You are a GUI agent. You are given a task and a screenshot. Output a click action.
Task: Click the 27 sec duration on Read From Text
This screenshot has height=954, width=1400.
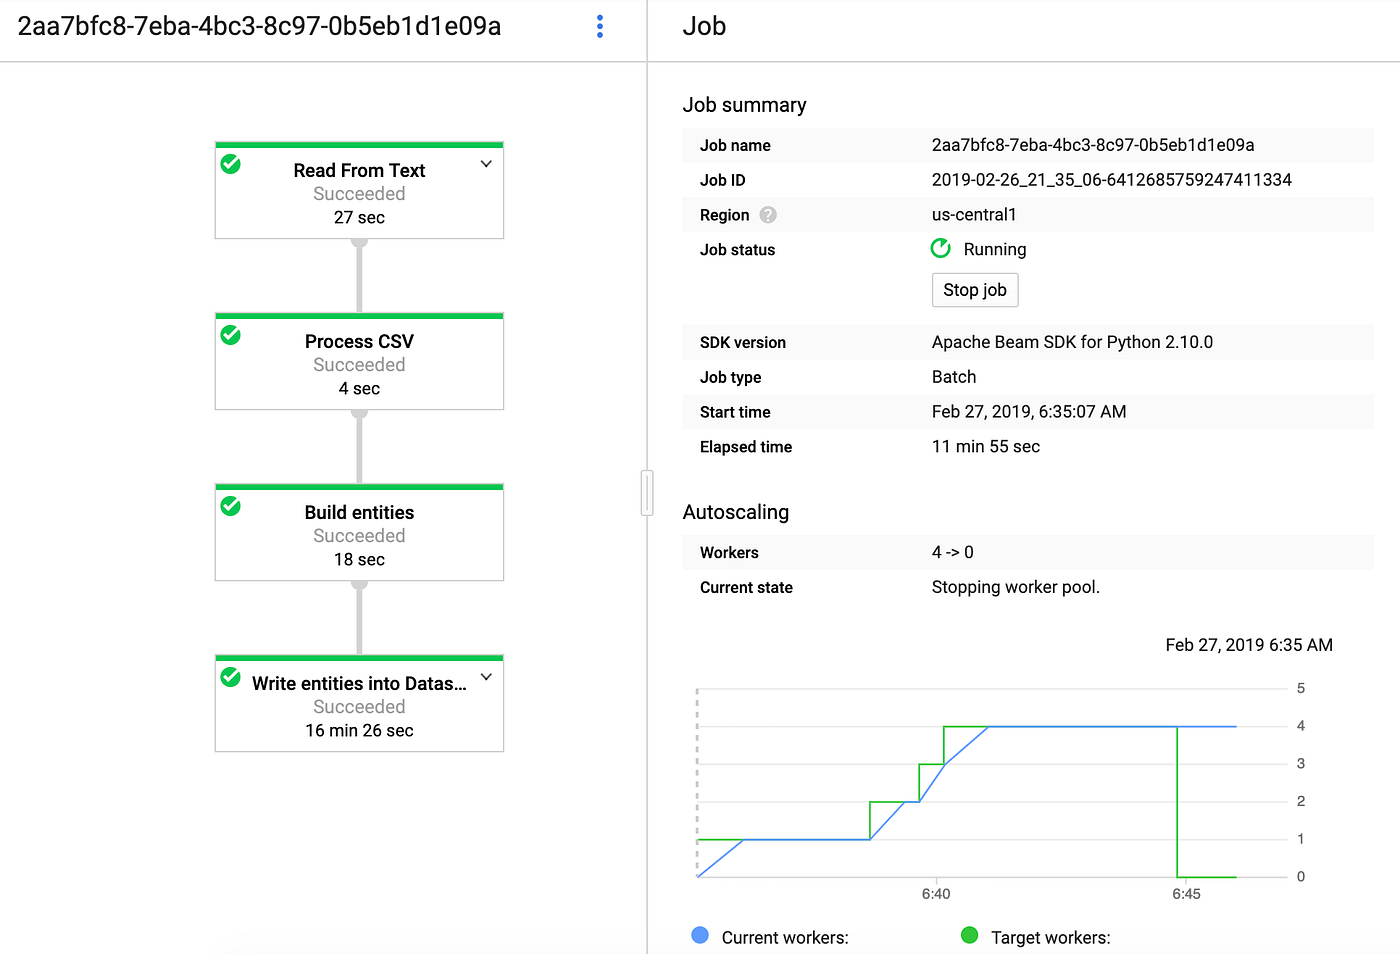coord(359,218)
